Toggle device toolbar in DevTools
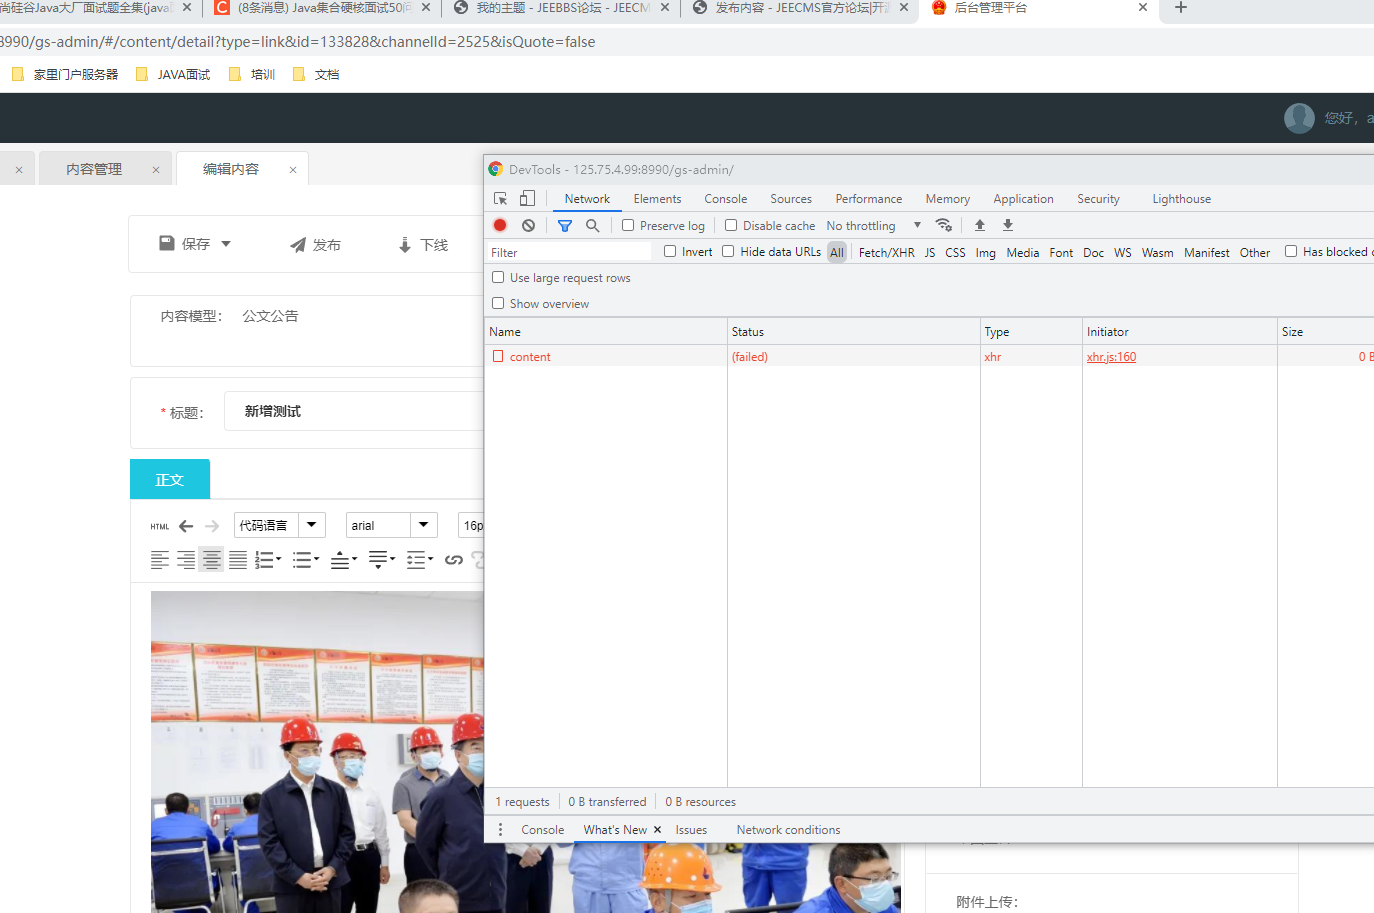Screen dimensions: 1374x913 pyautogui.click(x=527, y=199)
